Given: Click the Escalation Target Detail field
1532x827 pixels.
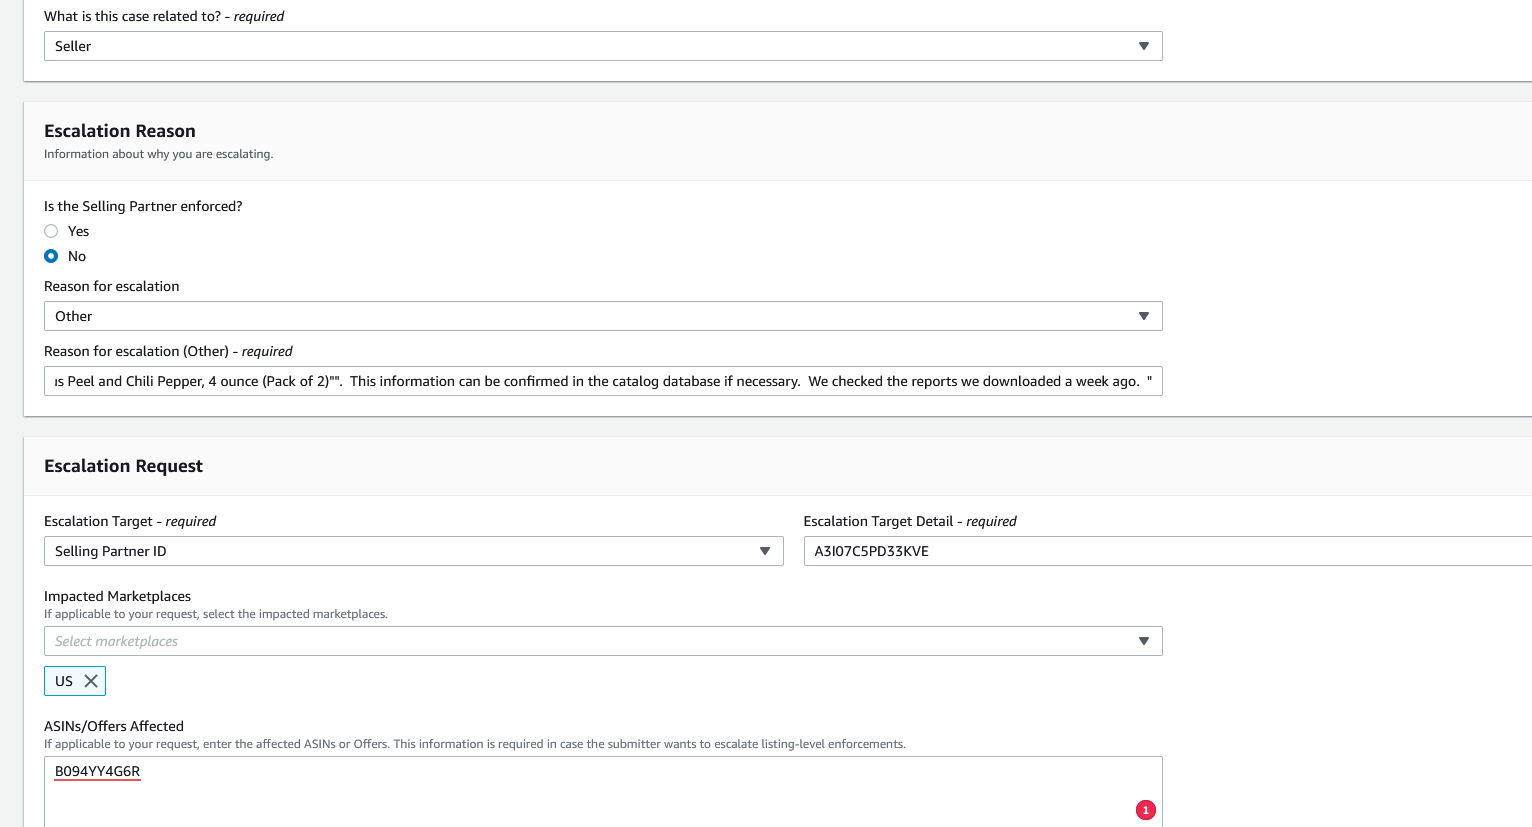Looking at the screenshot, I should pyautogui.click(x=1168, y=551).
